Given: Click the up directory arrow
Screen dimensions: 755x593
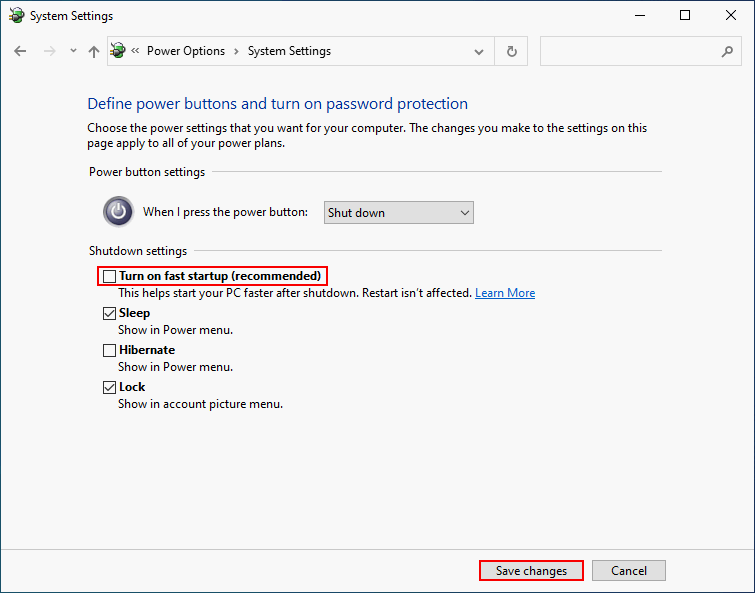Looking at the screenshot, I should (94, 51).
